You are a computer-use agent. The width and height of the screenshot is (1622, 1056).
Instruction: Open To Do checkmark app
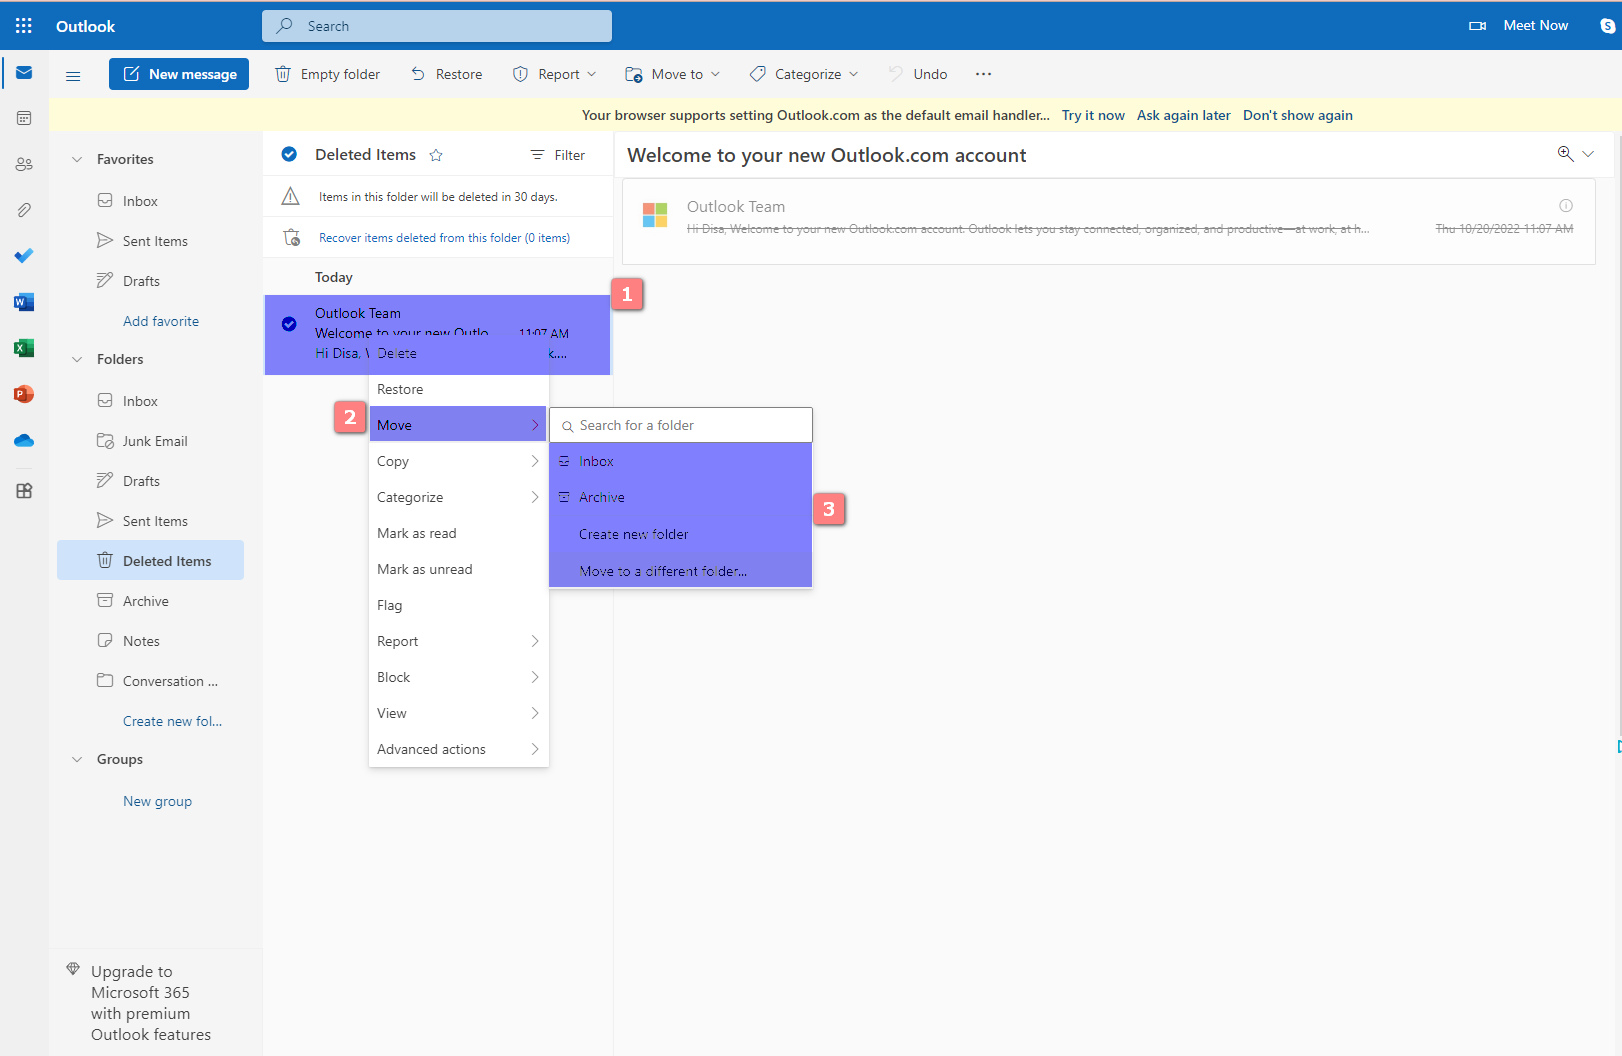click(x=24, y=256)
